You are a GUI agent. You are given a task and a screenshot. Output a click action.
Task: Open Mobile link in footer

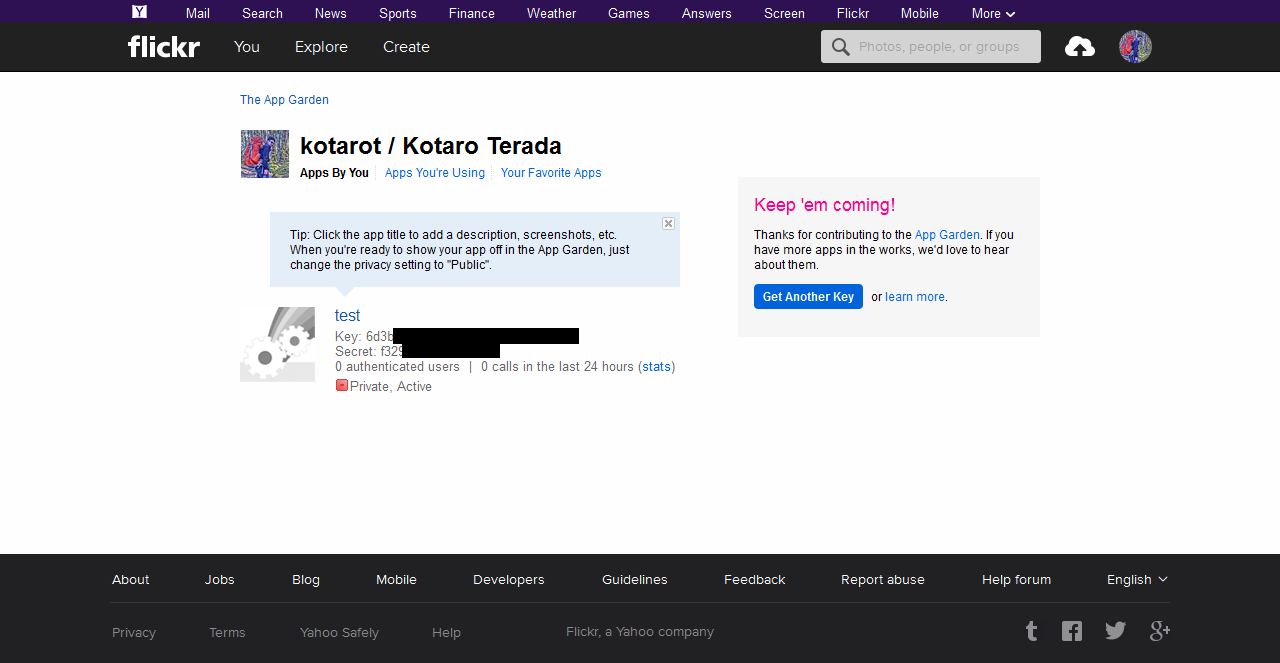click(x=396, y=579)
